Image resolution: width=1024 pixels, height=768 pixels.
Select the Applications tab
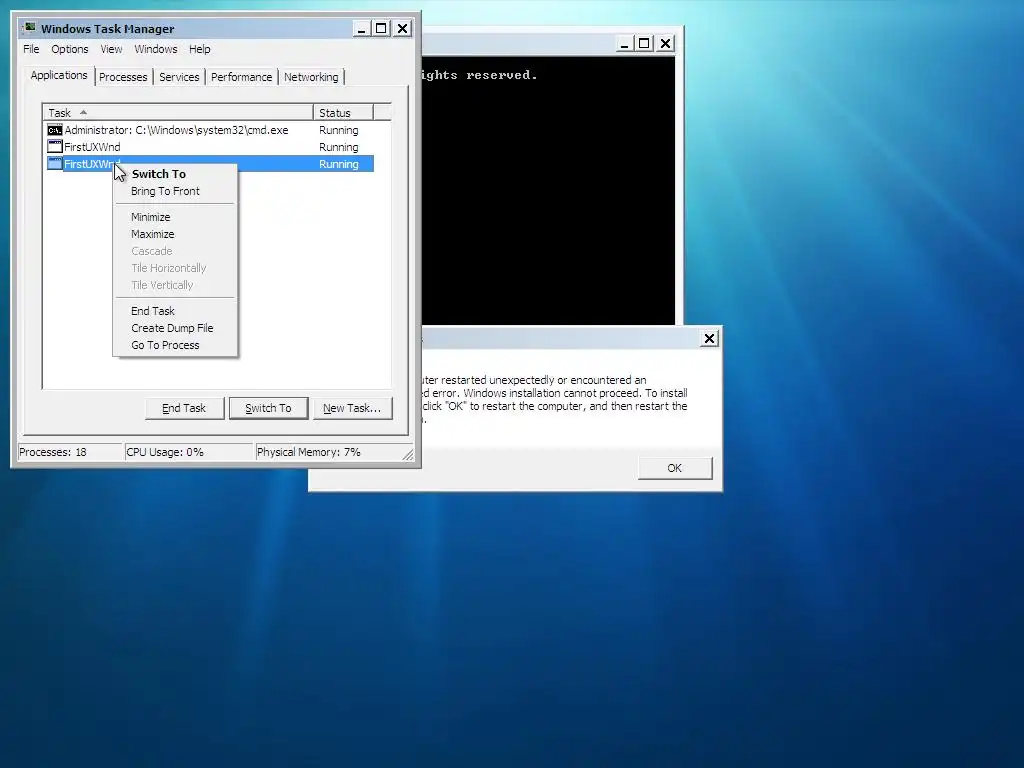[x=59, y=75]
